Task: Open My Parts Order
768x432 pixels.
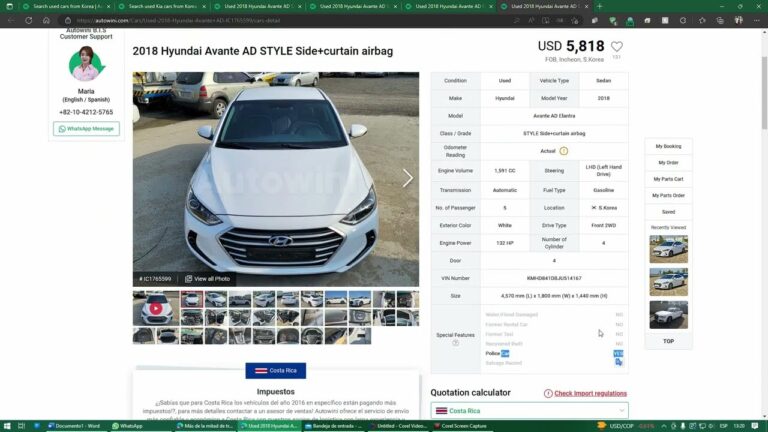Action: (668, 195)
